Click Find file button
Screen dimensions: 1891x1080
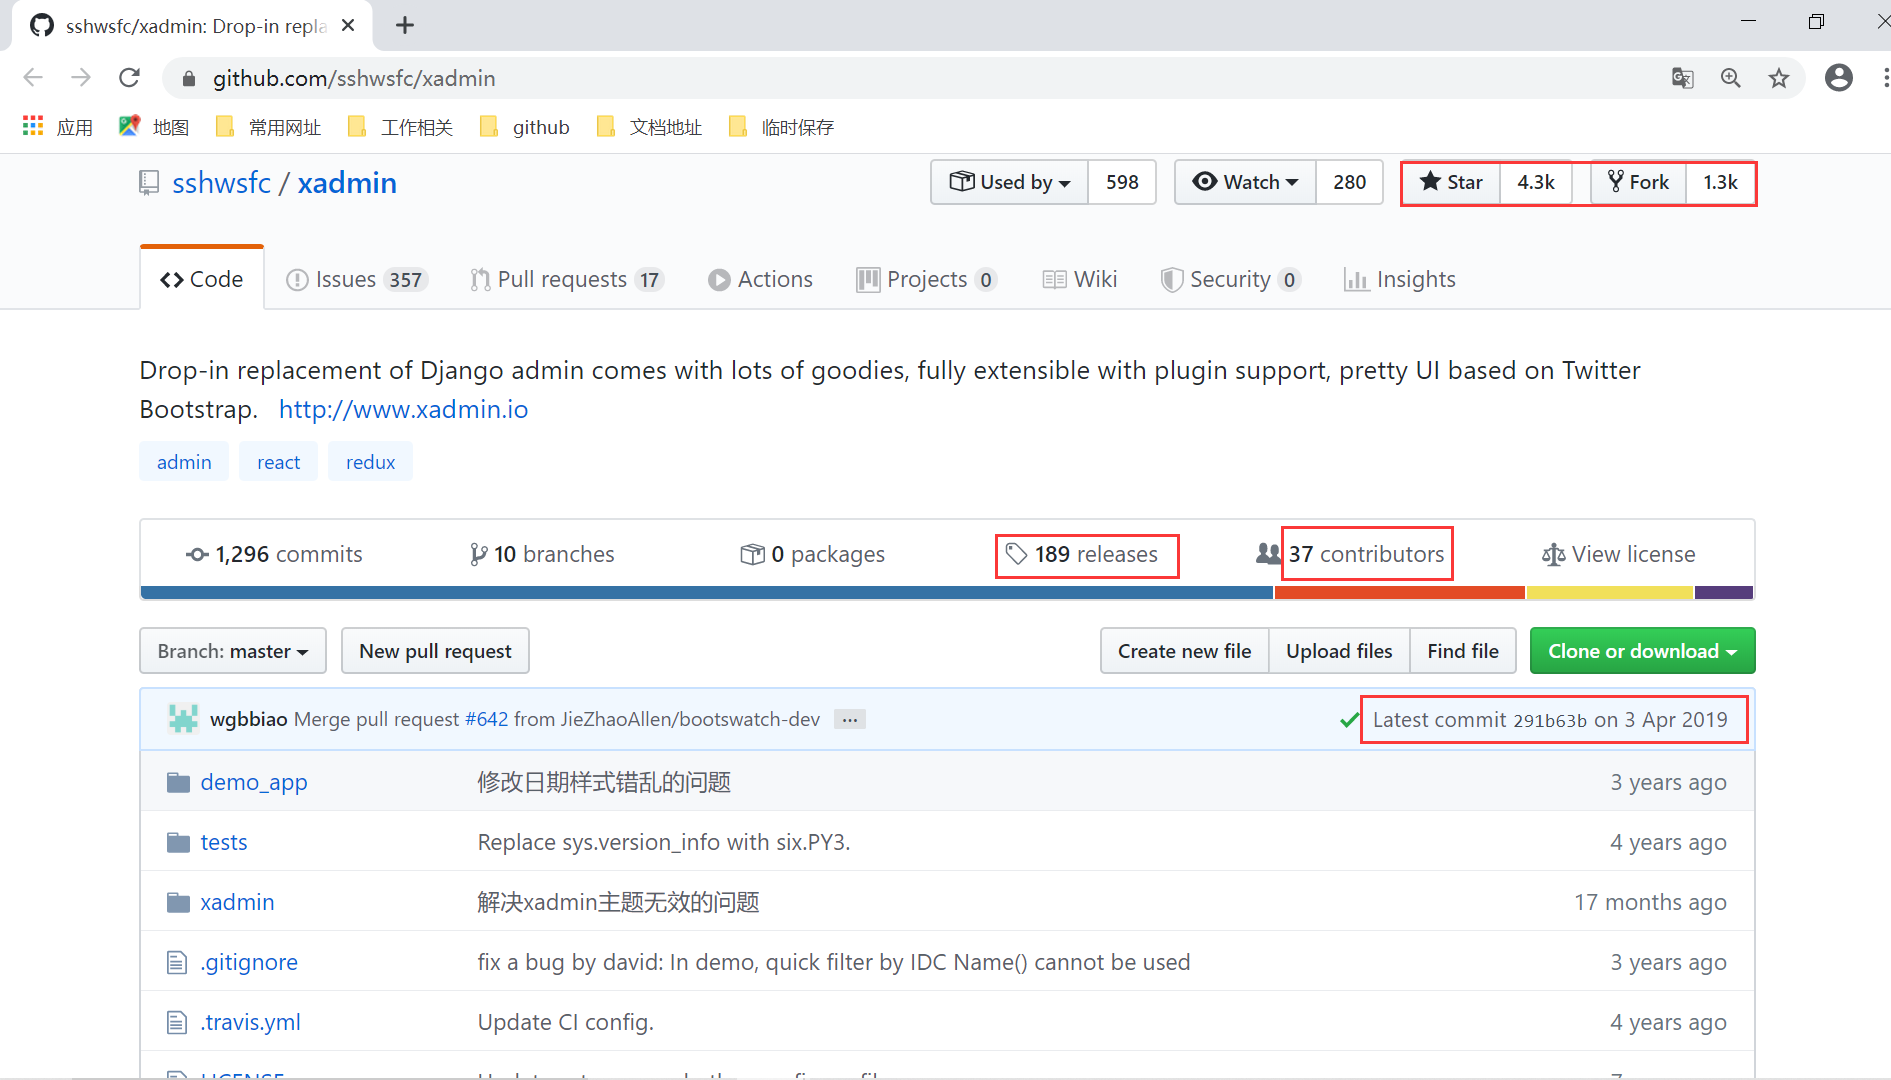coord(1463,651)
